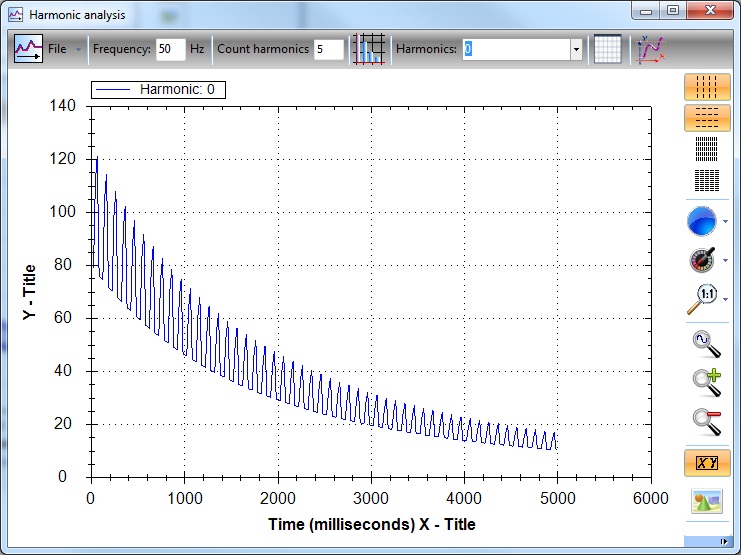Image resolution: width=741 pixels, height=555 pixels.
Task: Expand the palette brush dropdown arrow
Action: 725,260
